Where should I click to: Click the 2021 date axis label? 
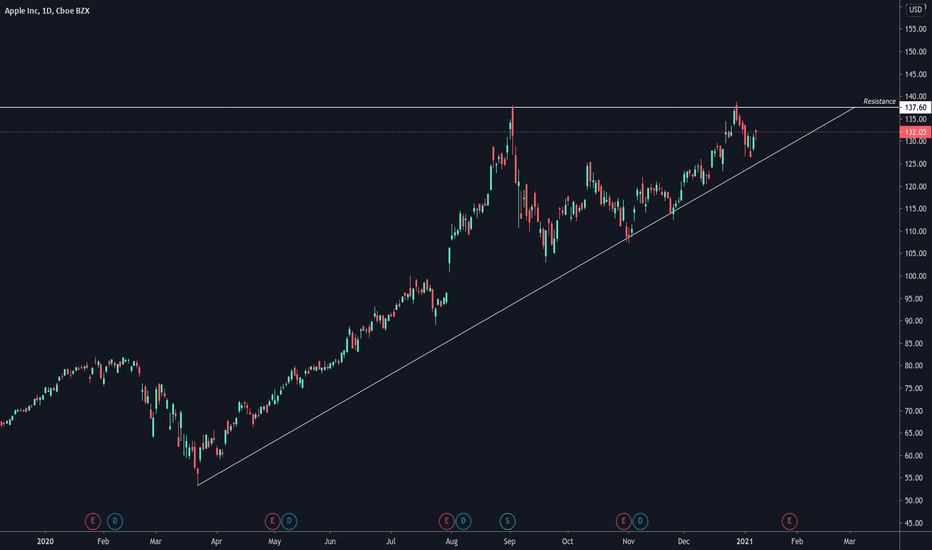[745, 541]
